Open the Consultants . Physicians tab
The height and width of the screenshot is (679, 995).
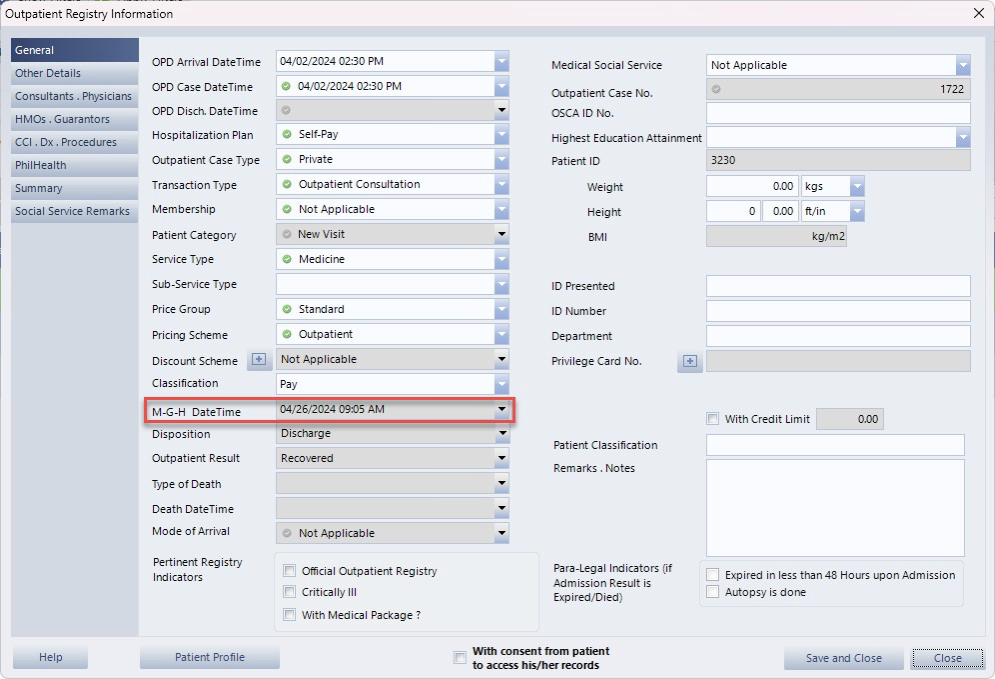click(x=75, y=97)
